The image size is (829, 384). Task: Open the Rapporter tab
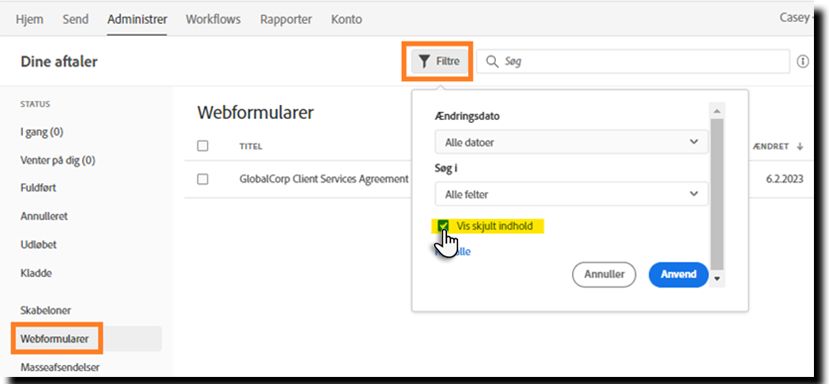coord(286,20)
